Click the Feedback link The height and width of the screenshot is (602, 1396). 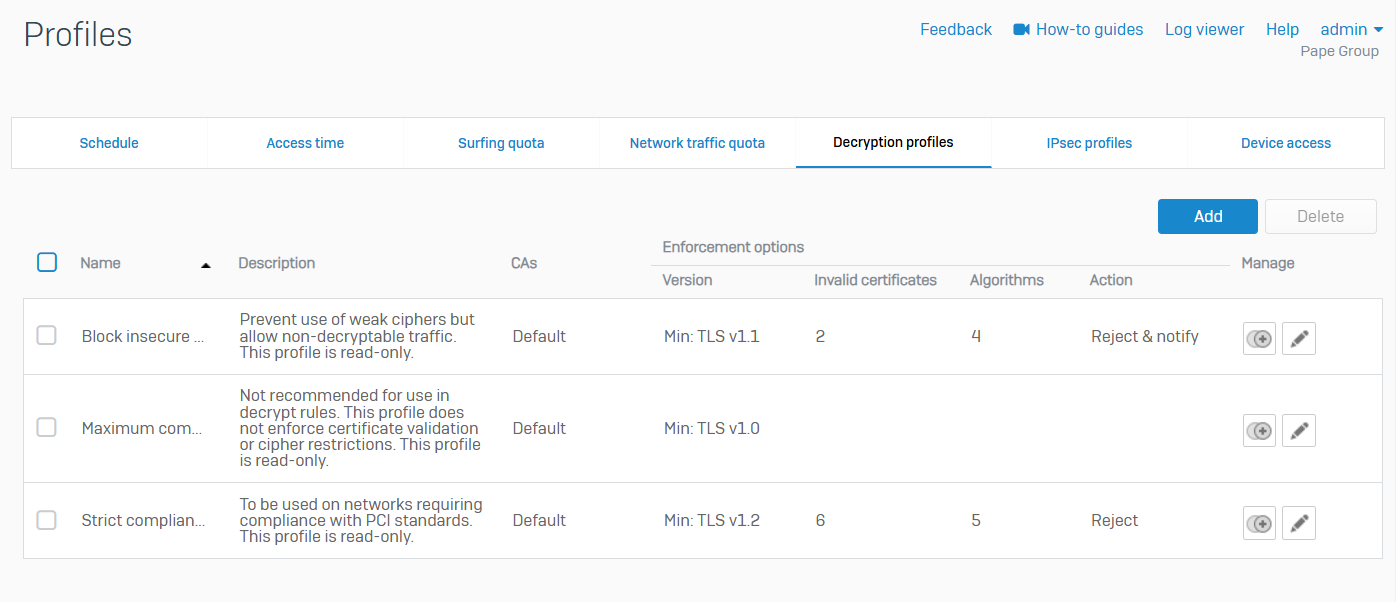955,30
